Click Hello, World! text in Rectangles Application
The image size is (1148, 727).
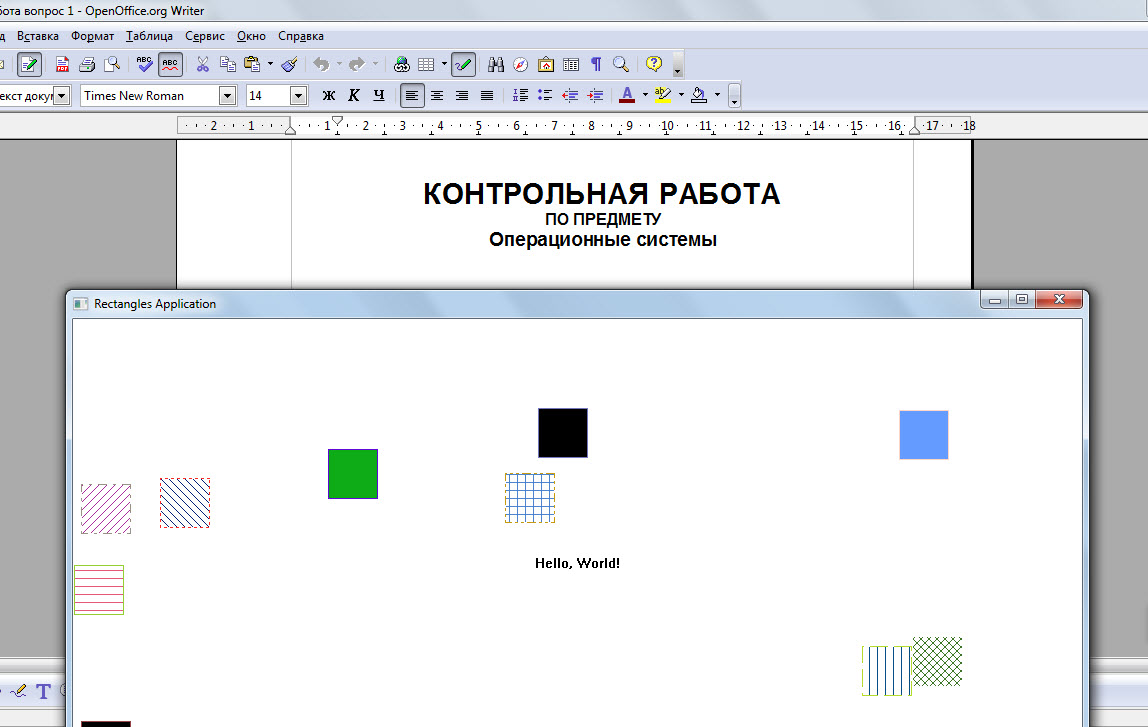tap(577, 563)
